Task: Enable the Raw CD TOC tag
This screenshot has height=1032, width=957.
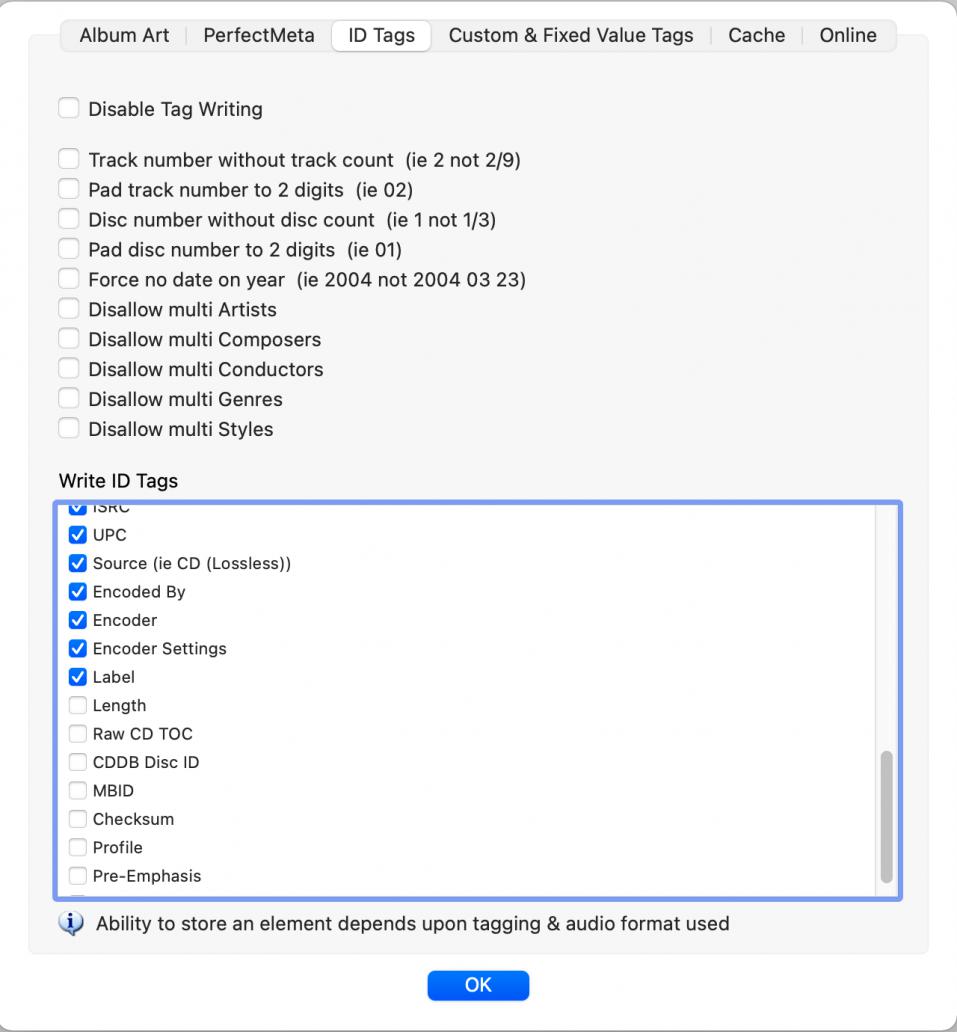Action: [78, 734]
